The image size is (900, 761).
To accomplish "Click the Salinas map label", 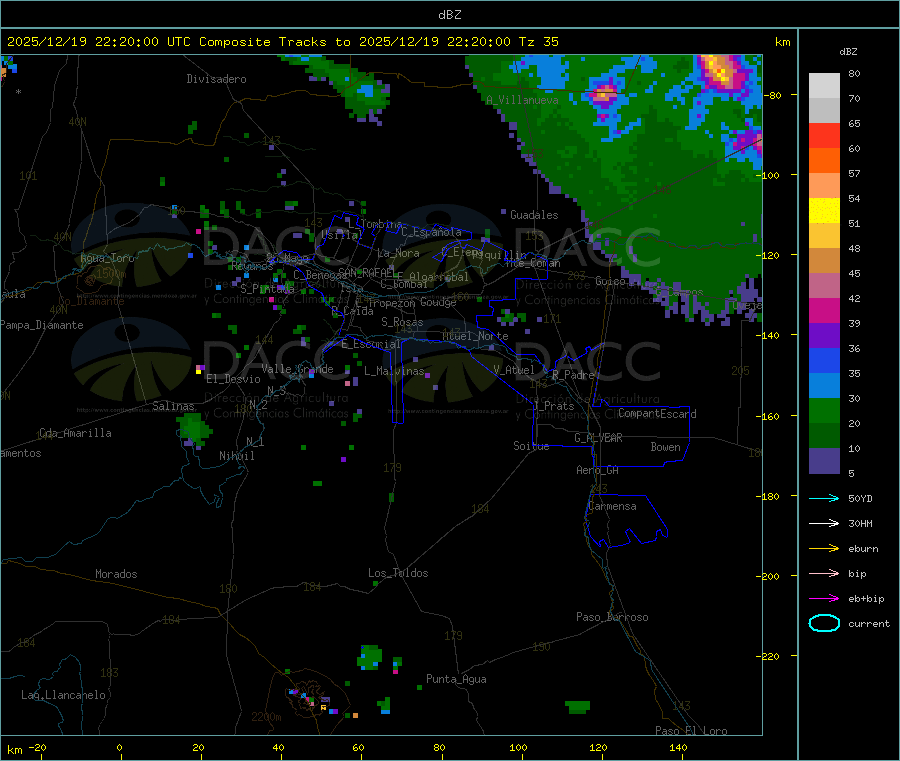I will 173,406.
